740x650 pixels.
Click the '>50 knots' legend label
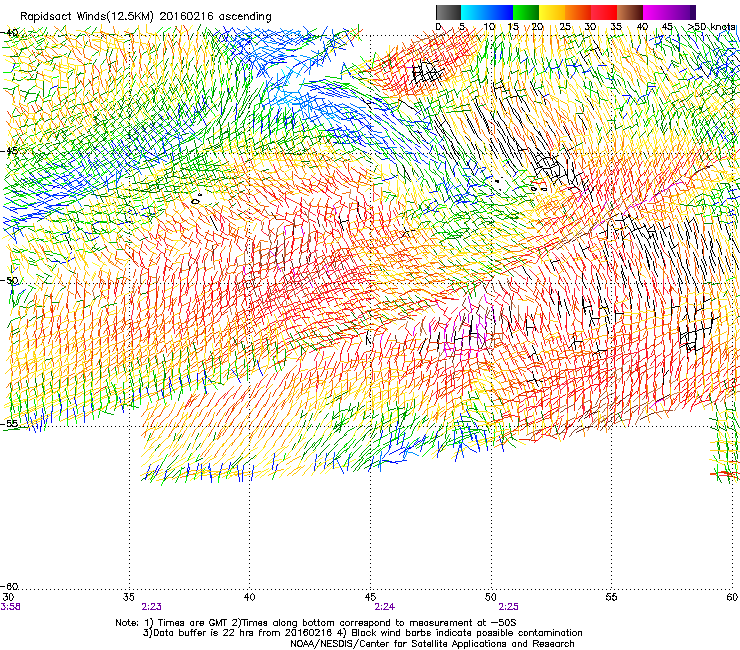click(x=712, y=27)
